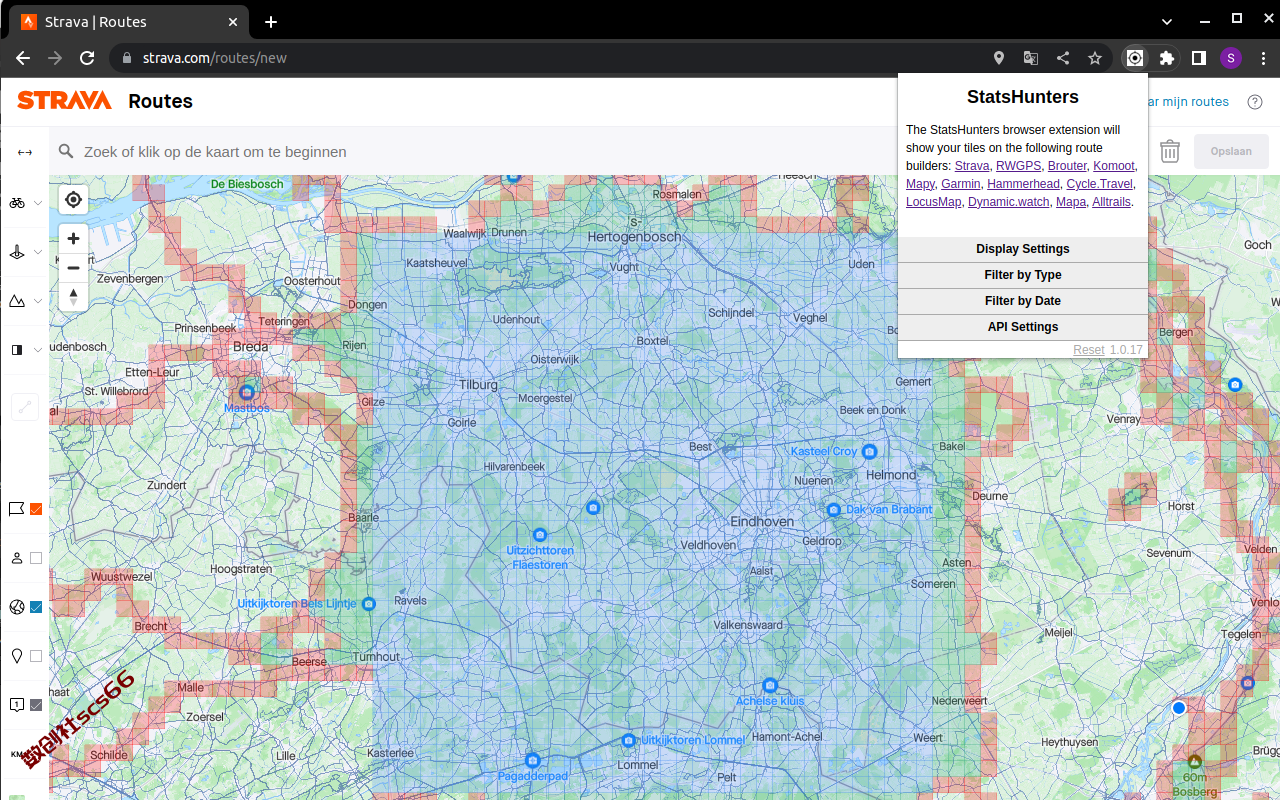Open the Alltrails link
The height and width of the screenshot is (800, 1280).
tap(1112, 202)
